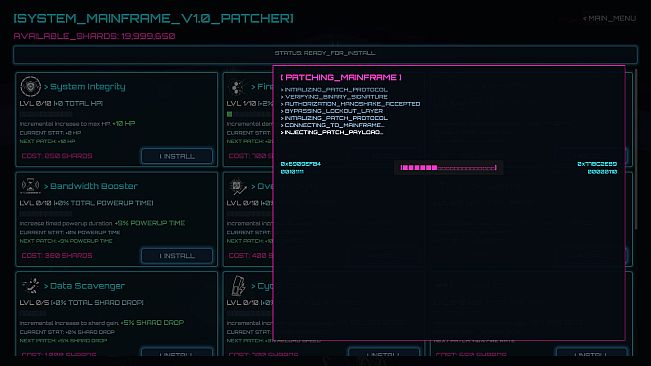Click the Bandwidth Booster hourglass icon

[x=30, y=185]
